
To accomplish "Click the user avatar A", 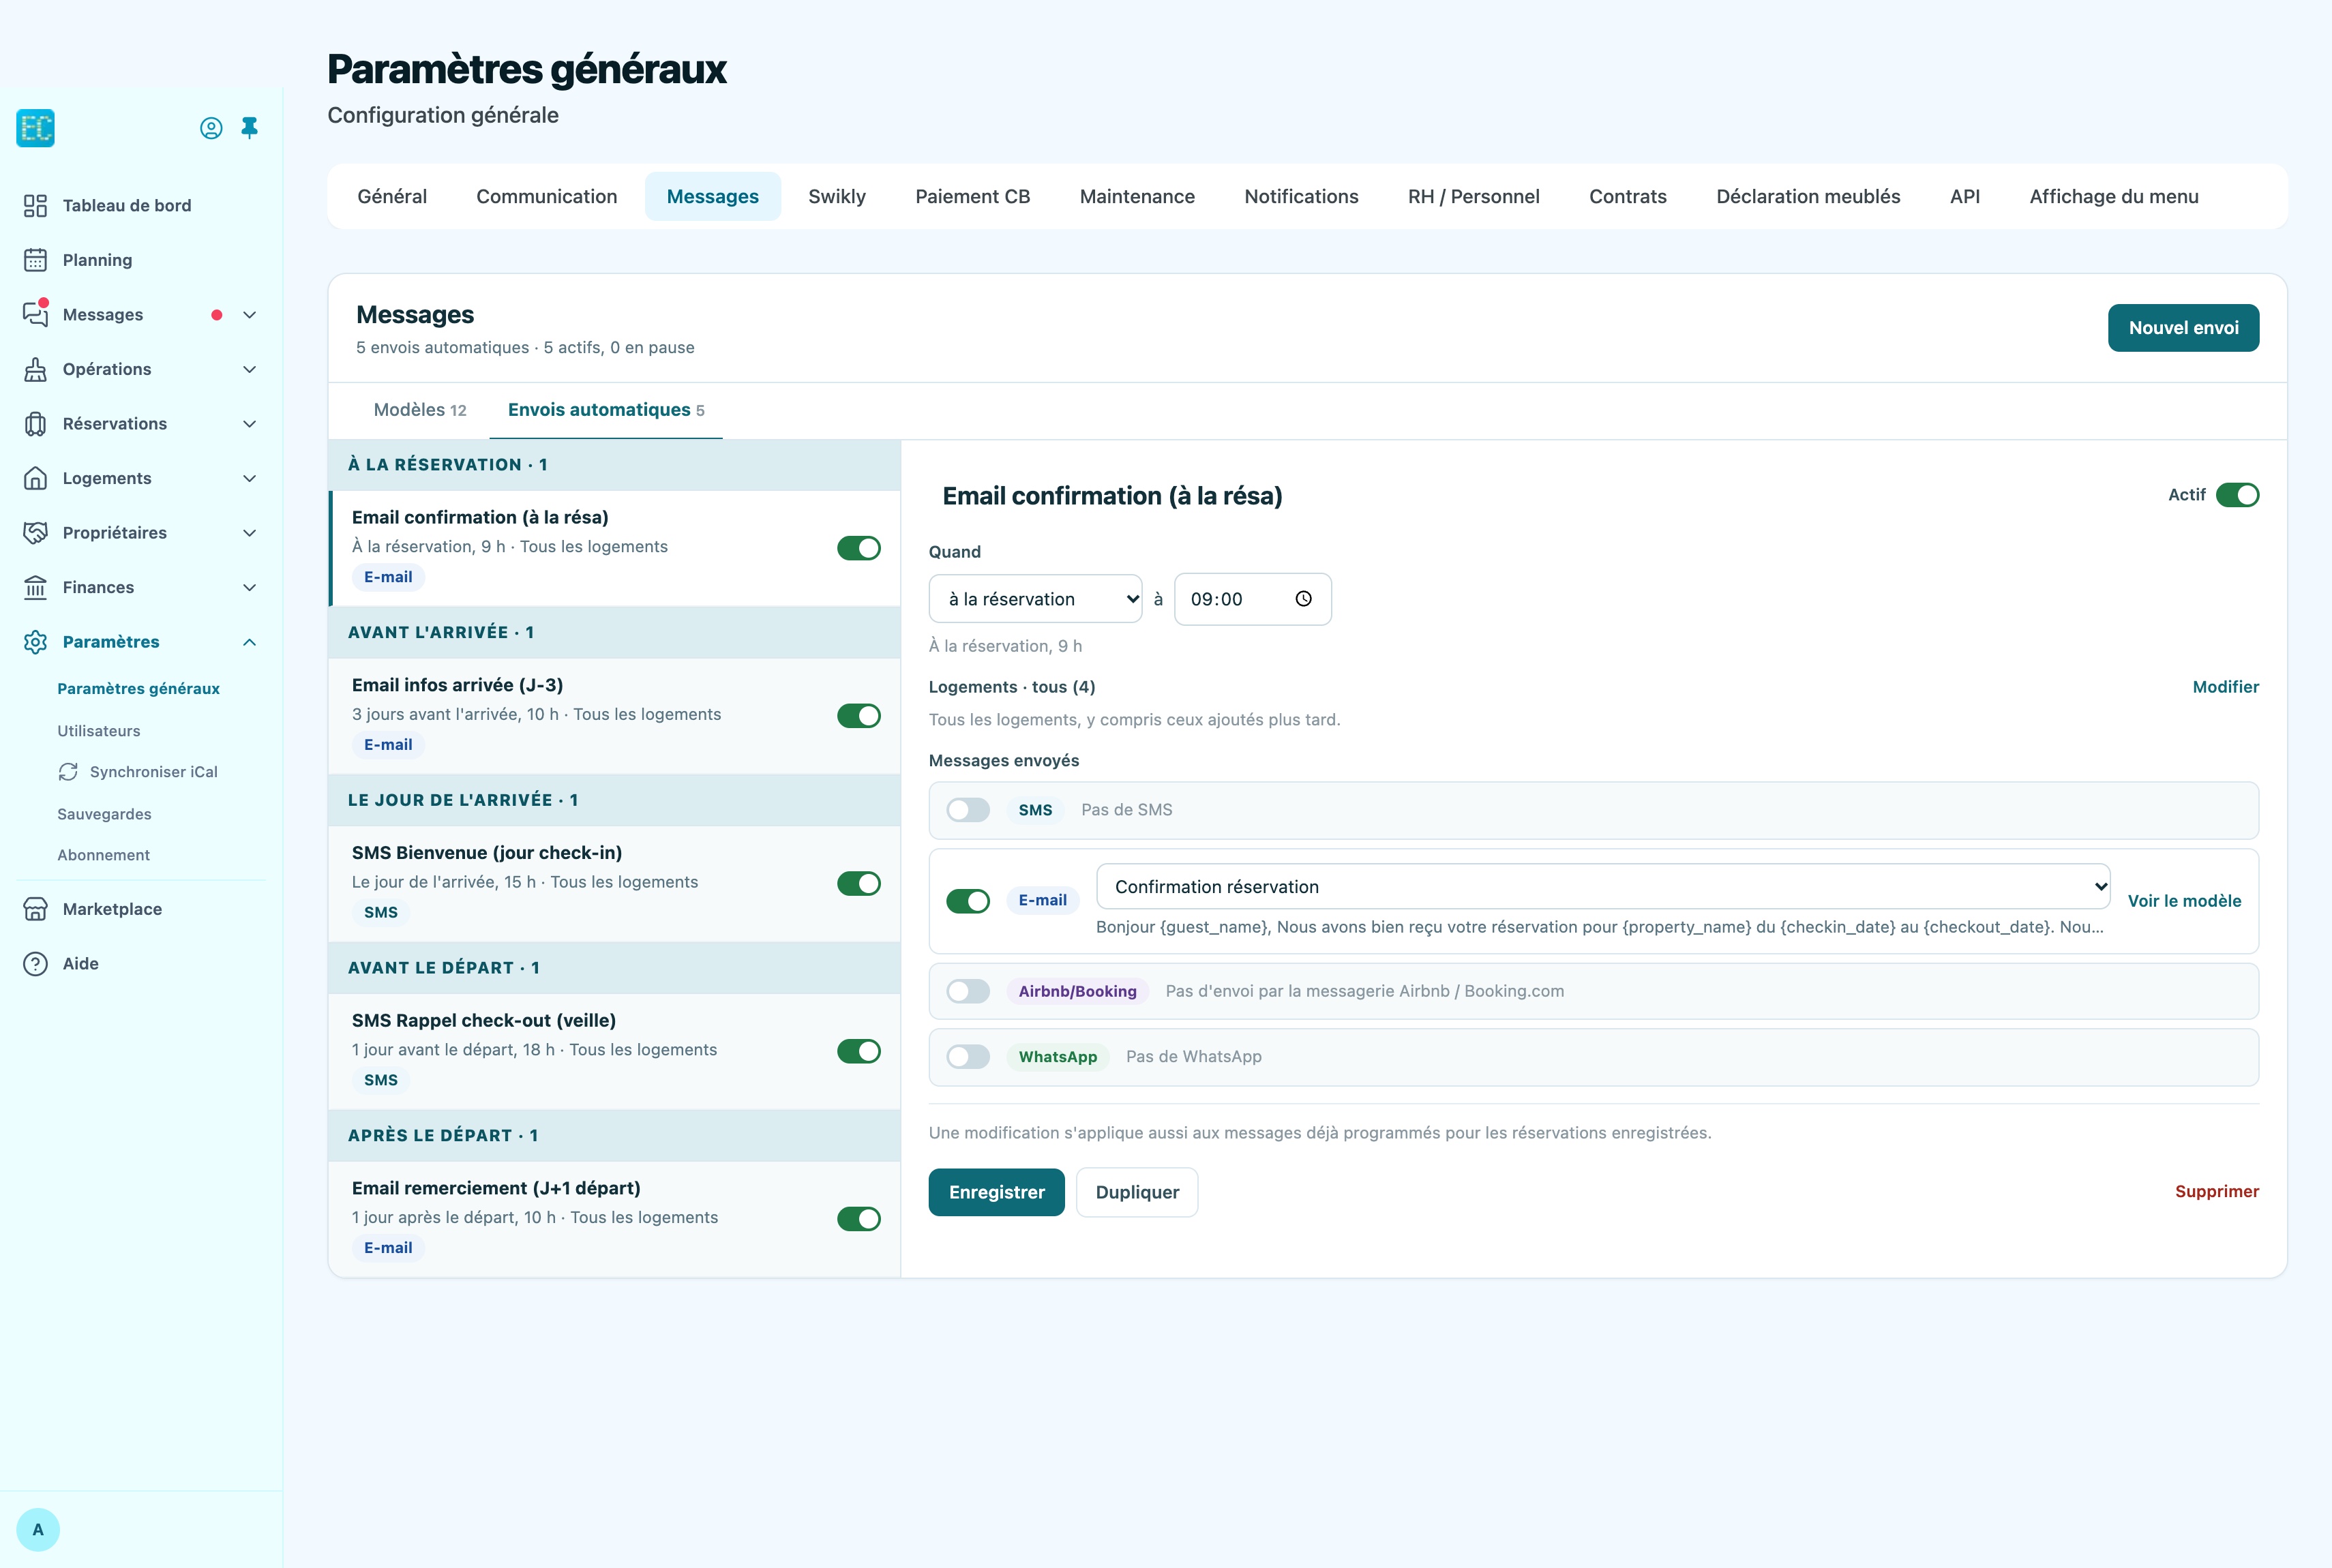I will click(x=38, y=1530).
